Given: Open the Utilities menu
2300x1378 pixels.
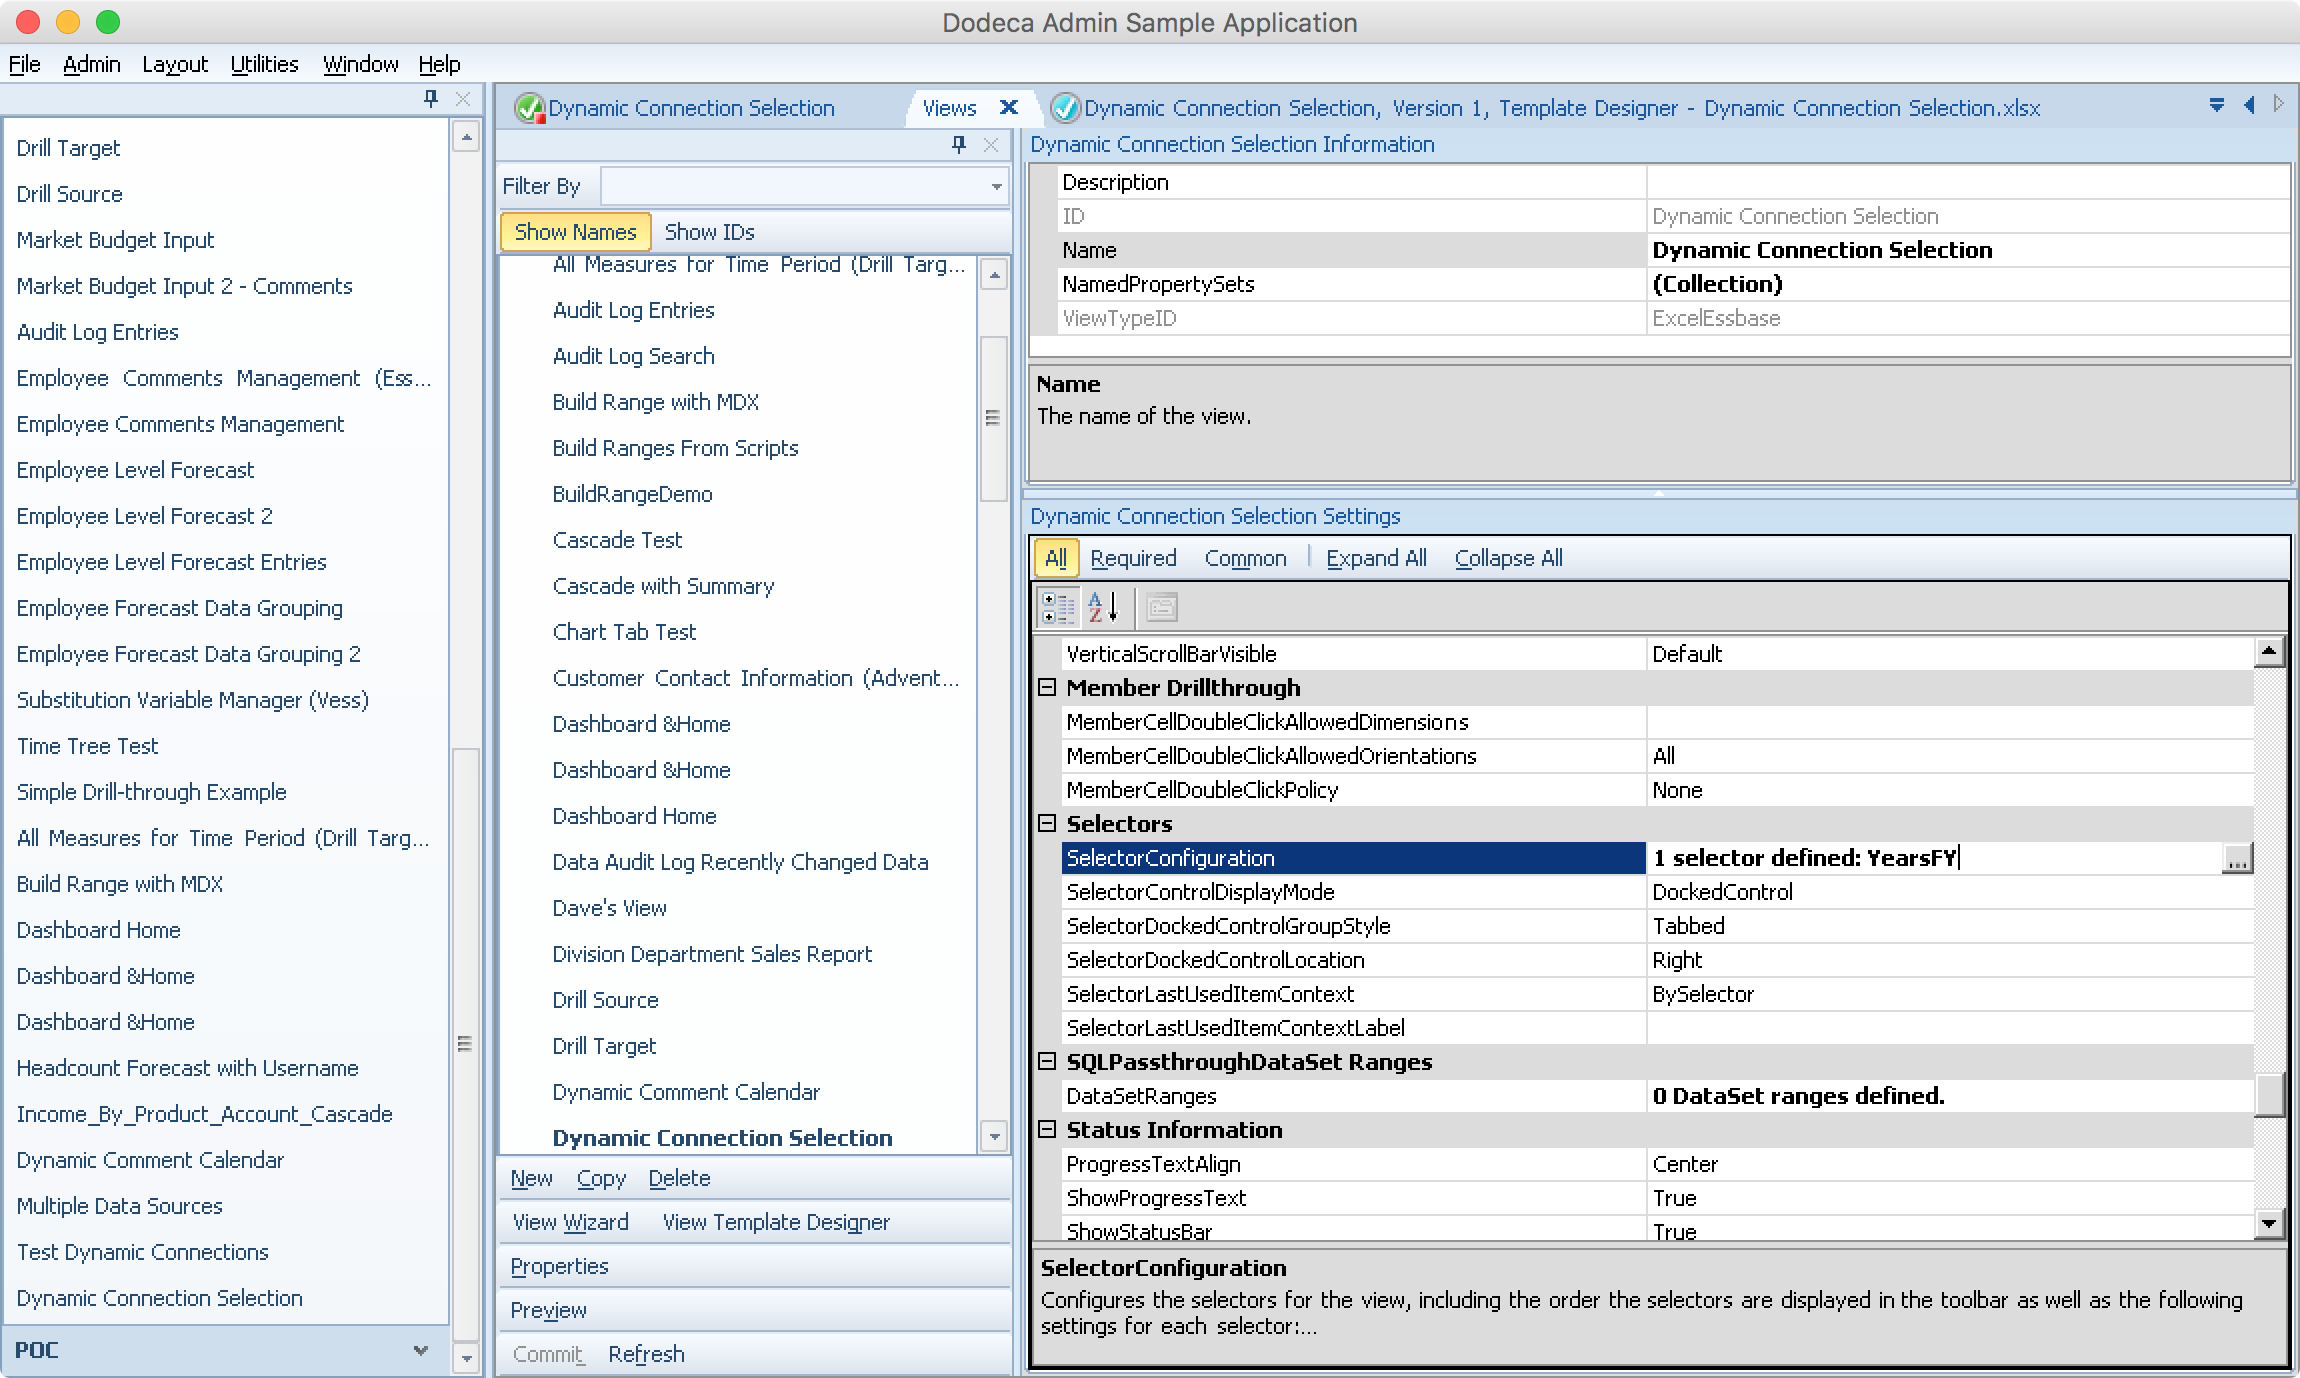Looking at the screenshot, I should click(x=264, y=64).
